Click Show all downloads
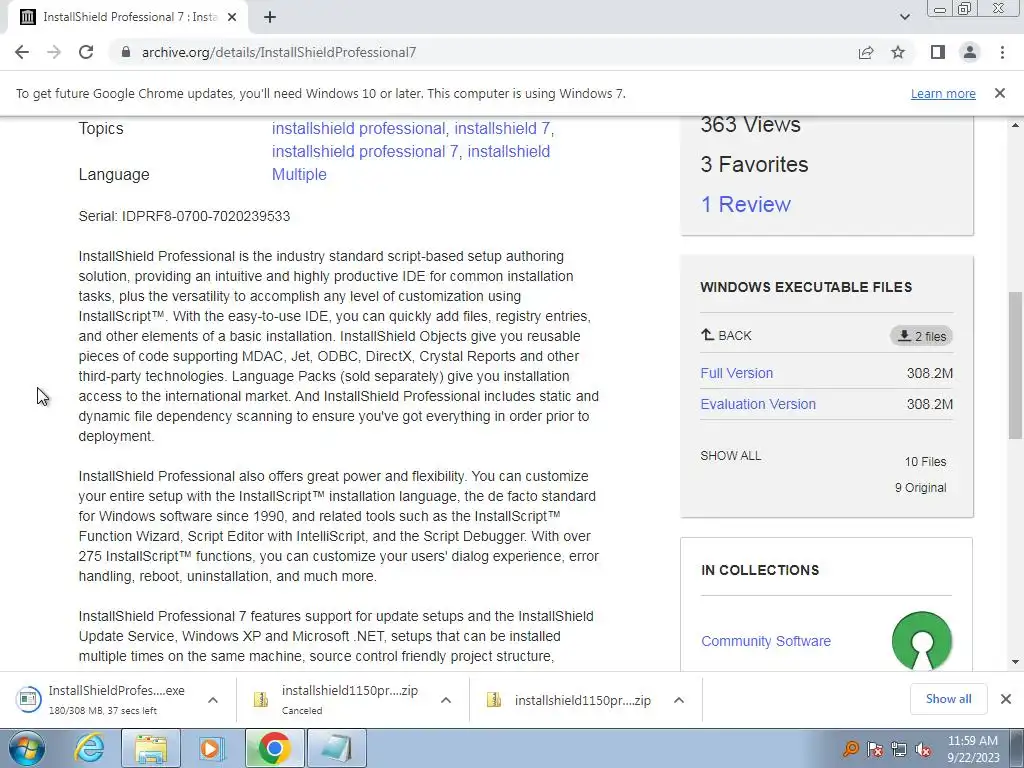Viewport: 1024px width, 768px height. (x=948, y=699)
